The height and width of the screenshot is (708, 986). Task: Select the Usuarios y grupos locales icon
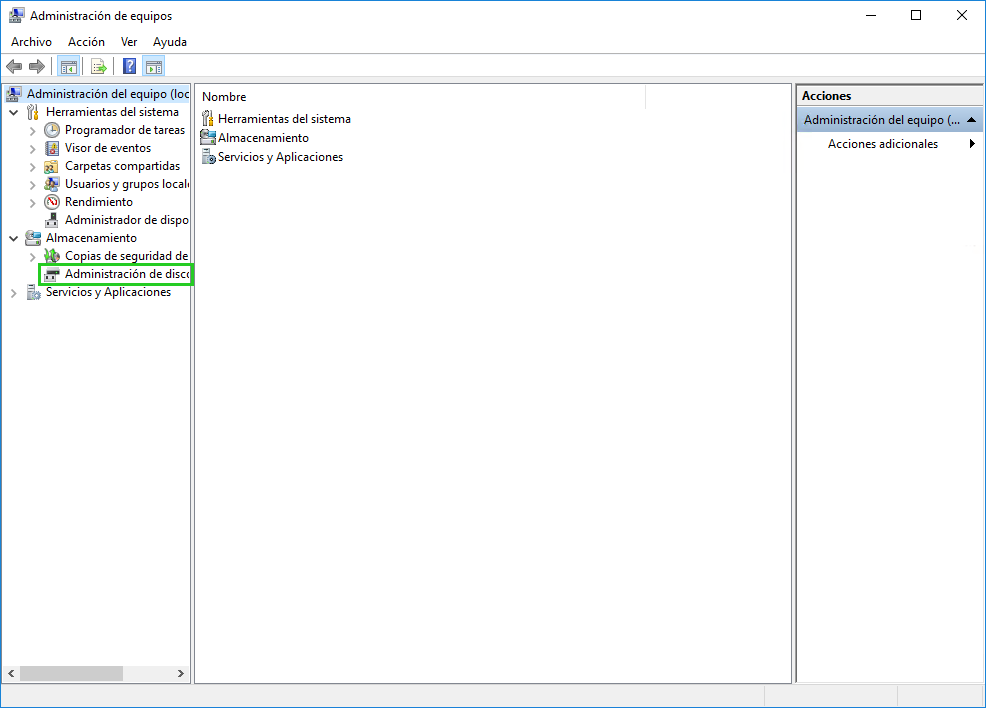pyautogui.click(x=52, y=184)
